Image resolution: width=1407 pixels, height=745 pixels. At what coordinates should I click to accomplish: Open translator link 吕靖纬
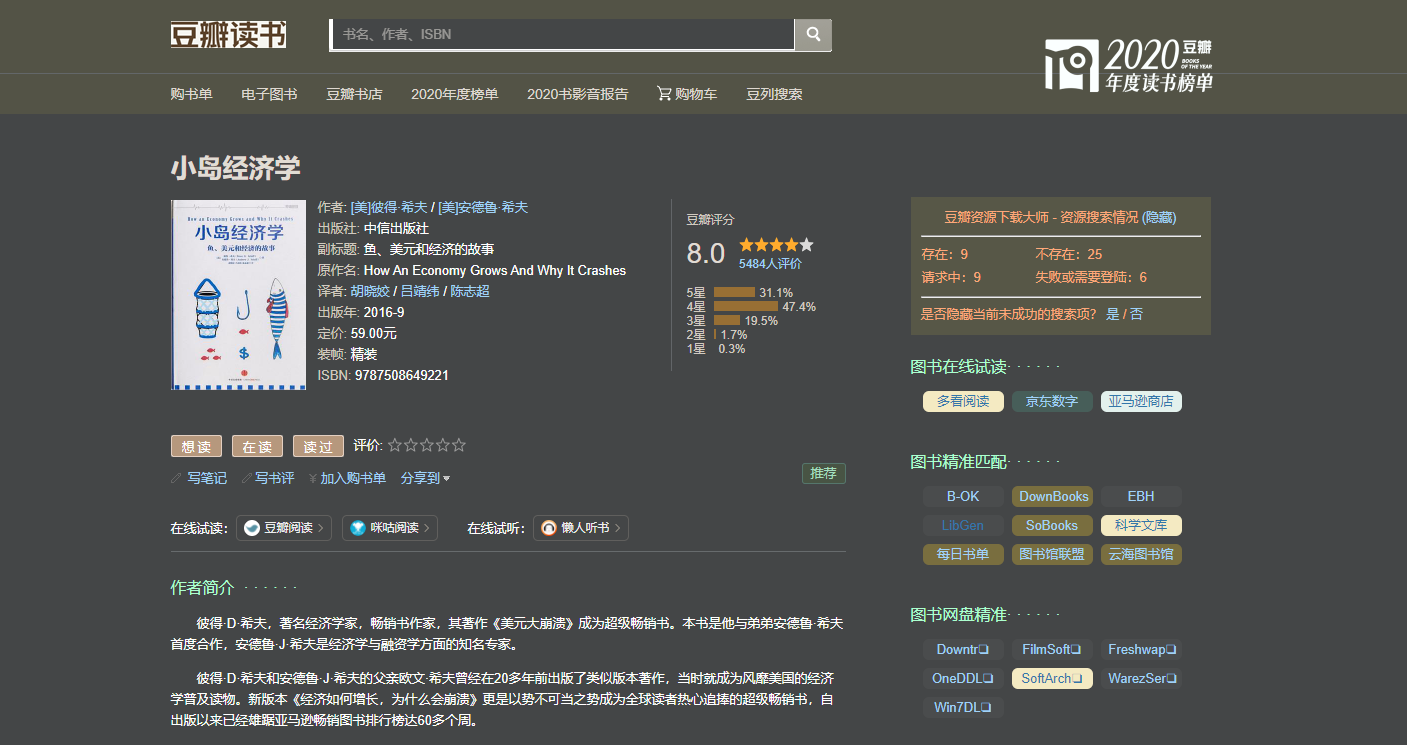pos(420,291)
